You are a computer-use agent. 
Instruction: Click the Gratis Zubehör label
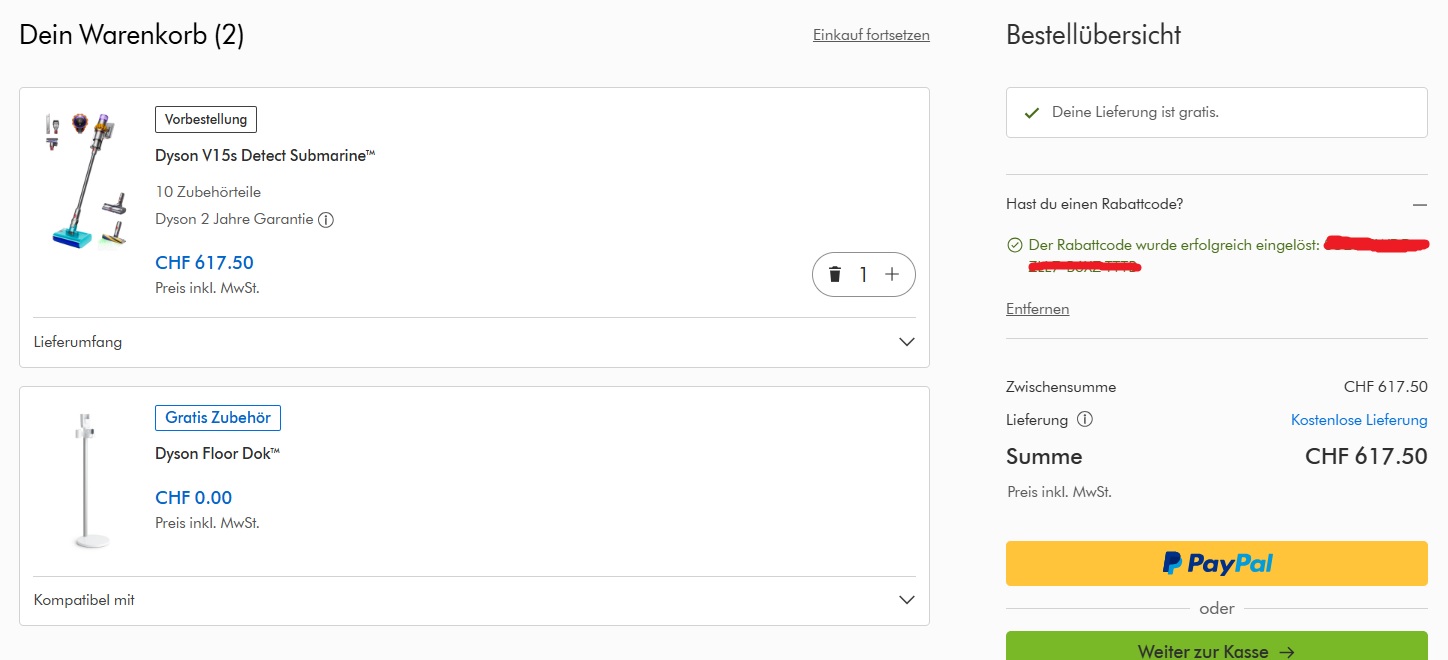click(x=218, y=417)
